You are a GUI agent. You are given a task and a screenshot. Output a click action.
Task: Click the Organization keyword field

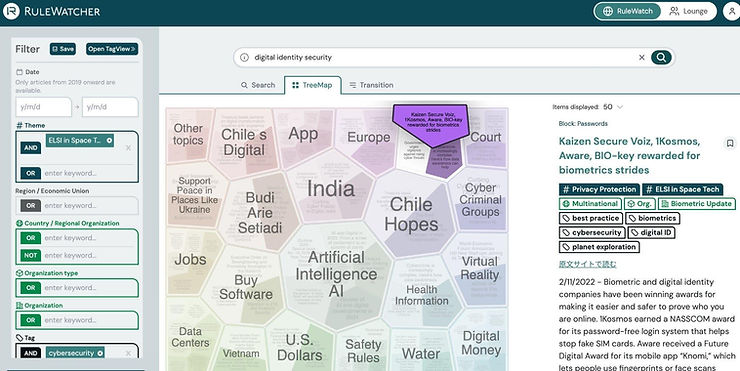click(89, 320)
